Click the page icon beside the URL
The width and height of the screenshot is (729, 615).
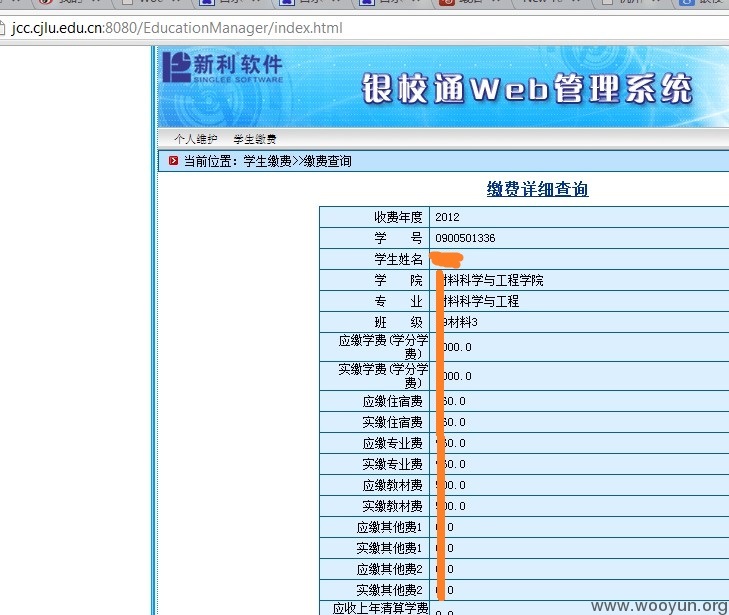click(x=2, y=28)
